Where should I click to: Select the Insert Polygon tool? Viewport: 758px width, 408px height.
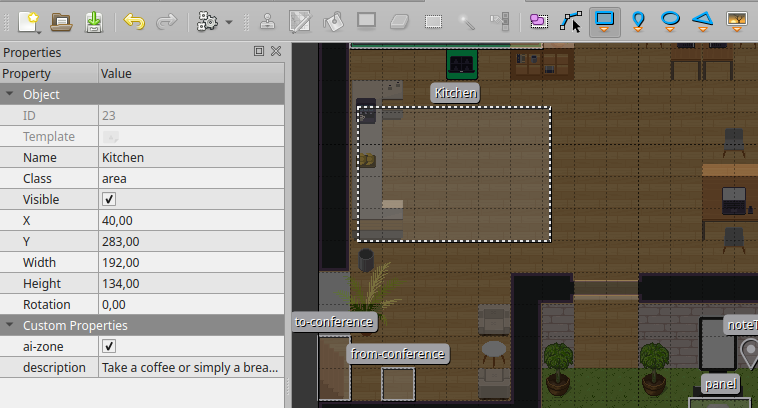(x=704, y=19)
